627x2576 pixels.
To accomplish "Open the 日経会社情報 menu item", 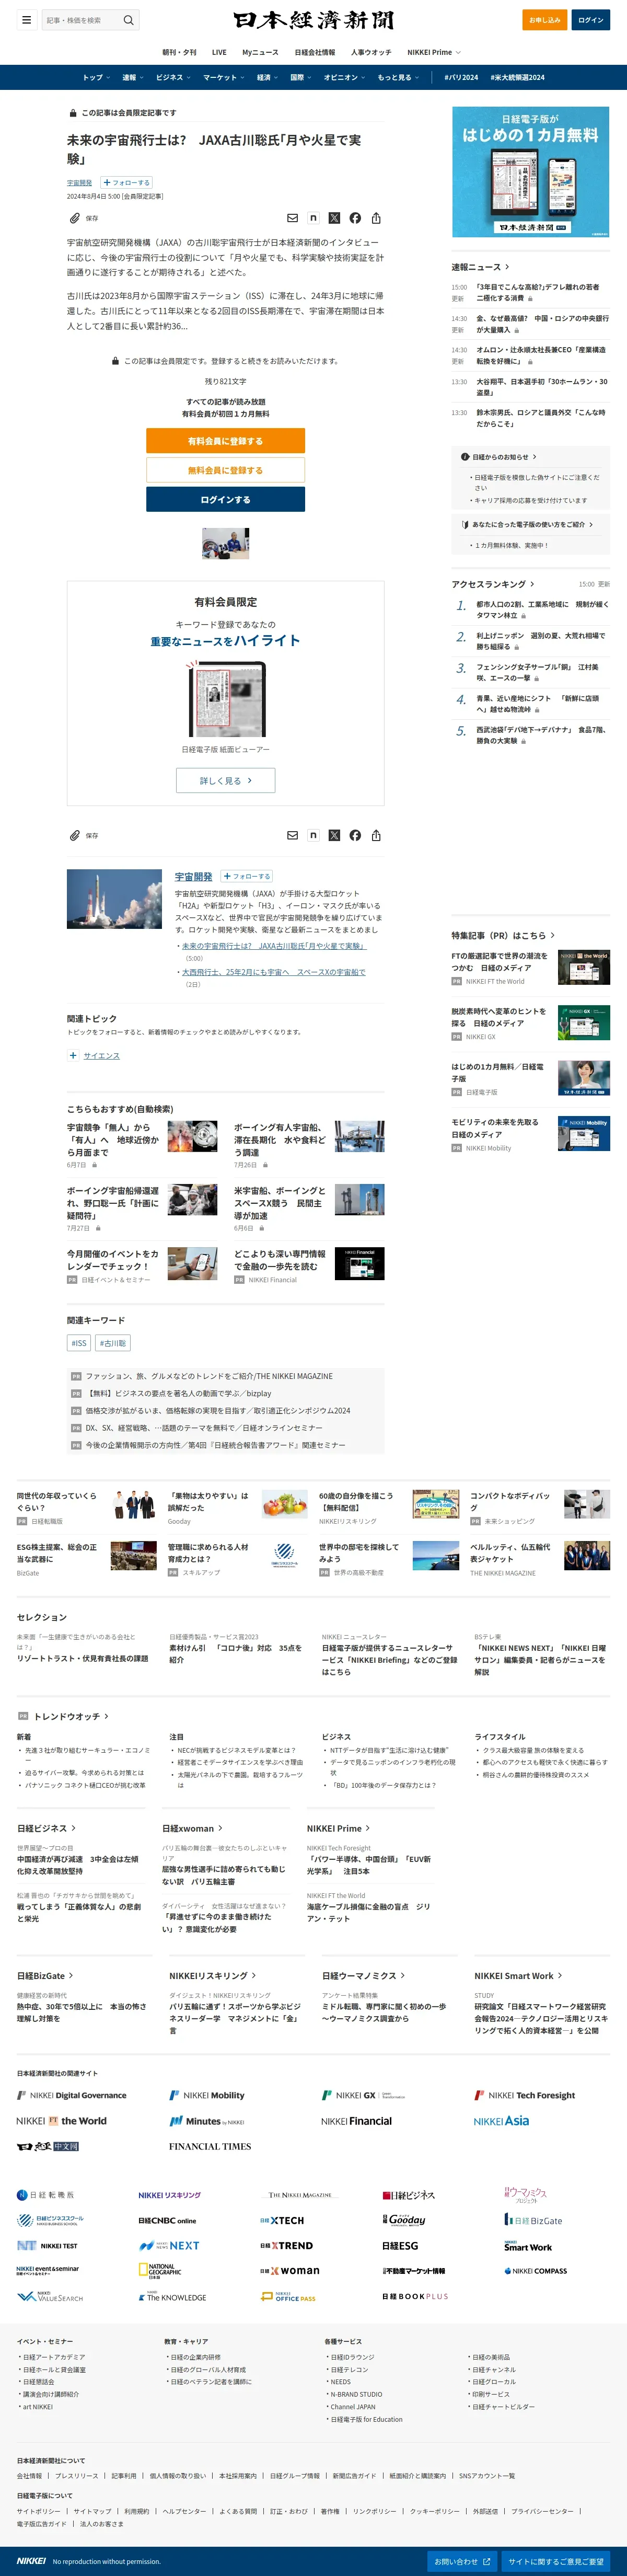I will pos(315,52).
